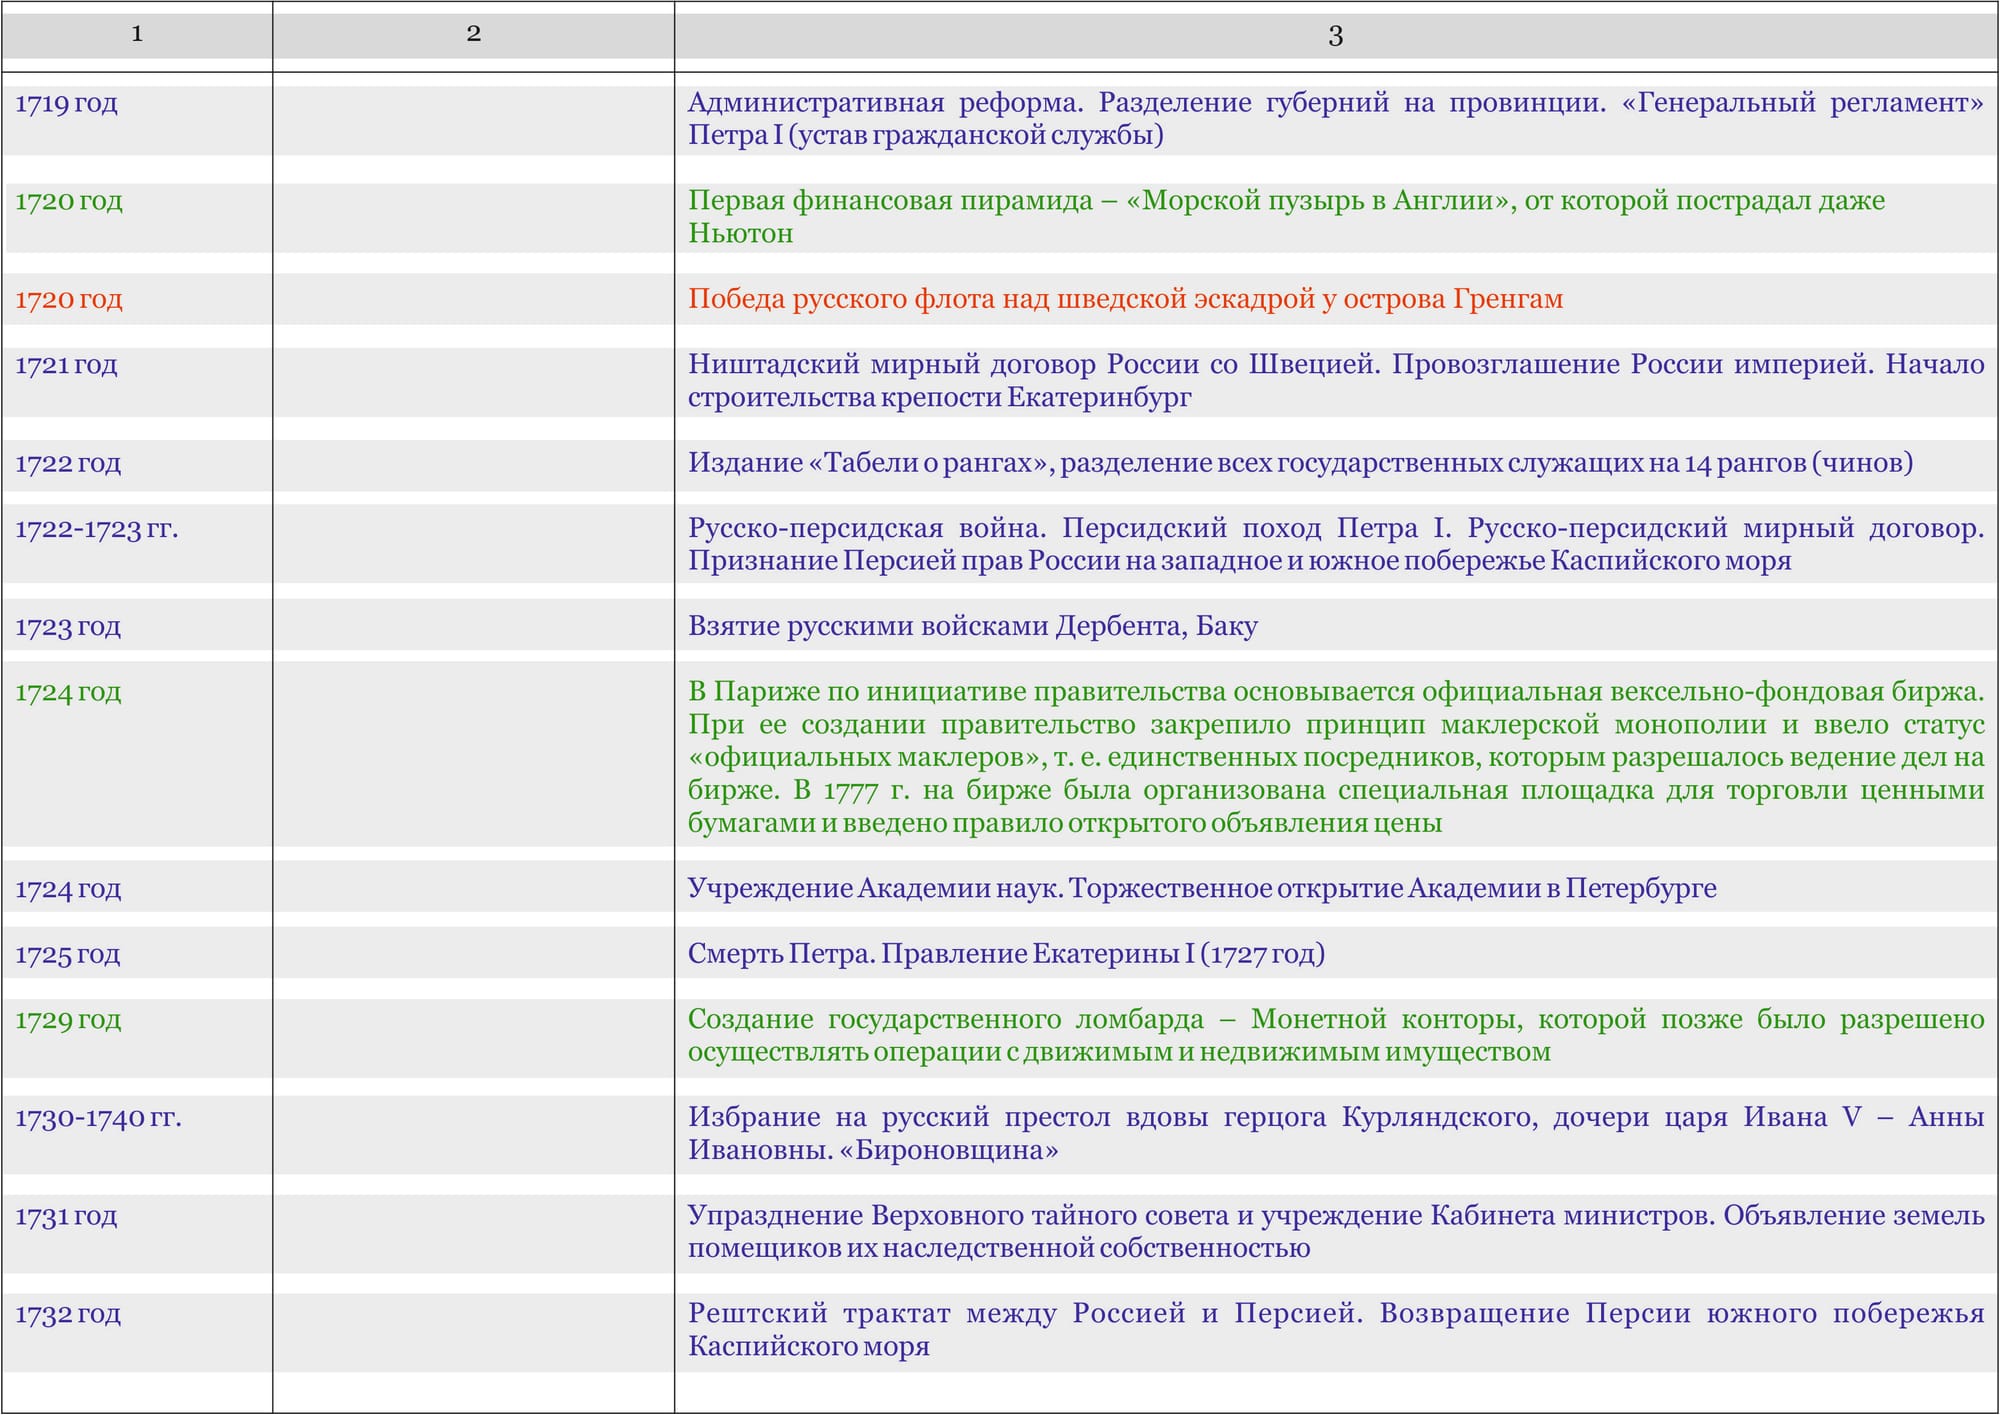
Task: Select the date cell "1731 год"
Action: click(66, 1216)
